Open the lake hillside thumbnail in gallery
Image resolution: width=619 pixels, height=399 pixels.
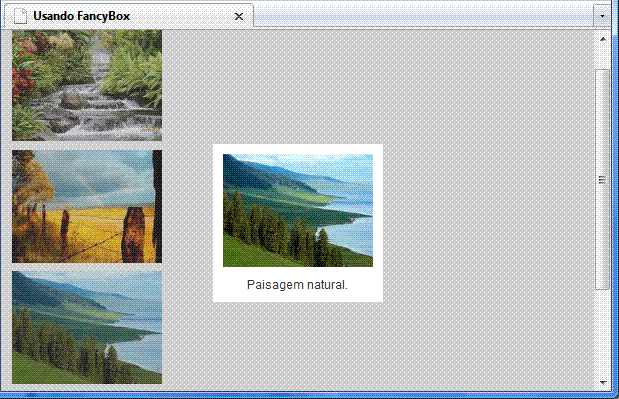(87, 327)
